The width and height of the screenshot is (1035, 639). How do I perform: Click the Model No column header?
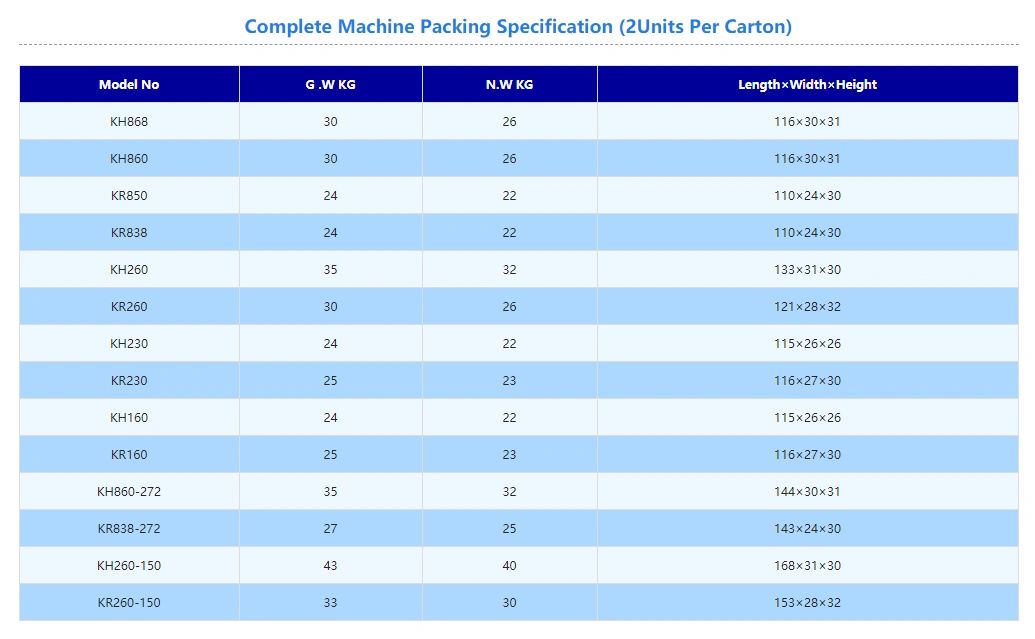[x=129, y=85]
